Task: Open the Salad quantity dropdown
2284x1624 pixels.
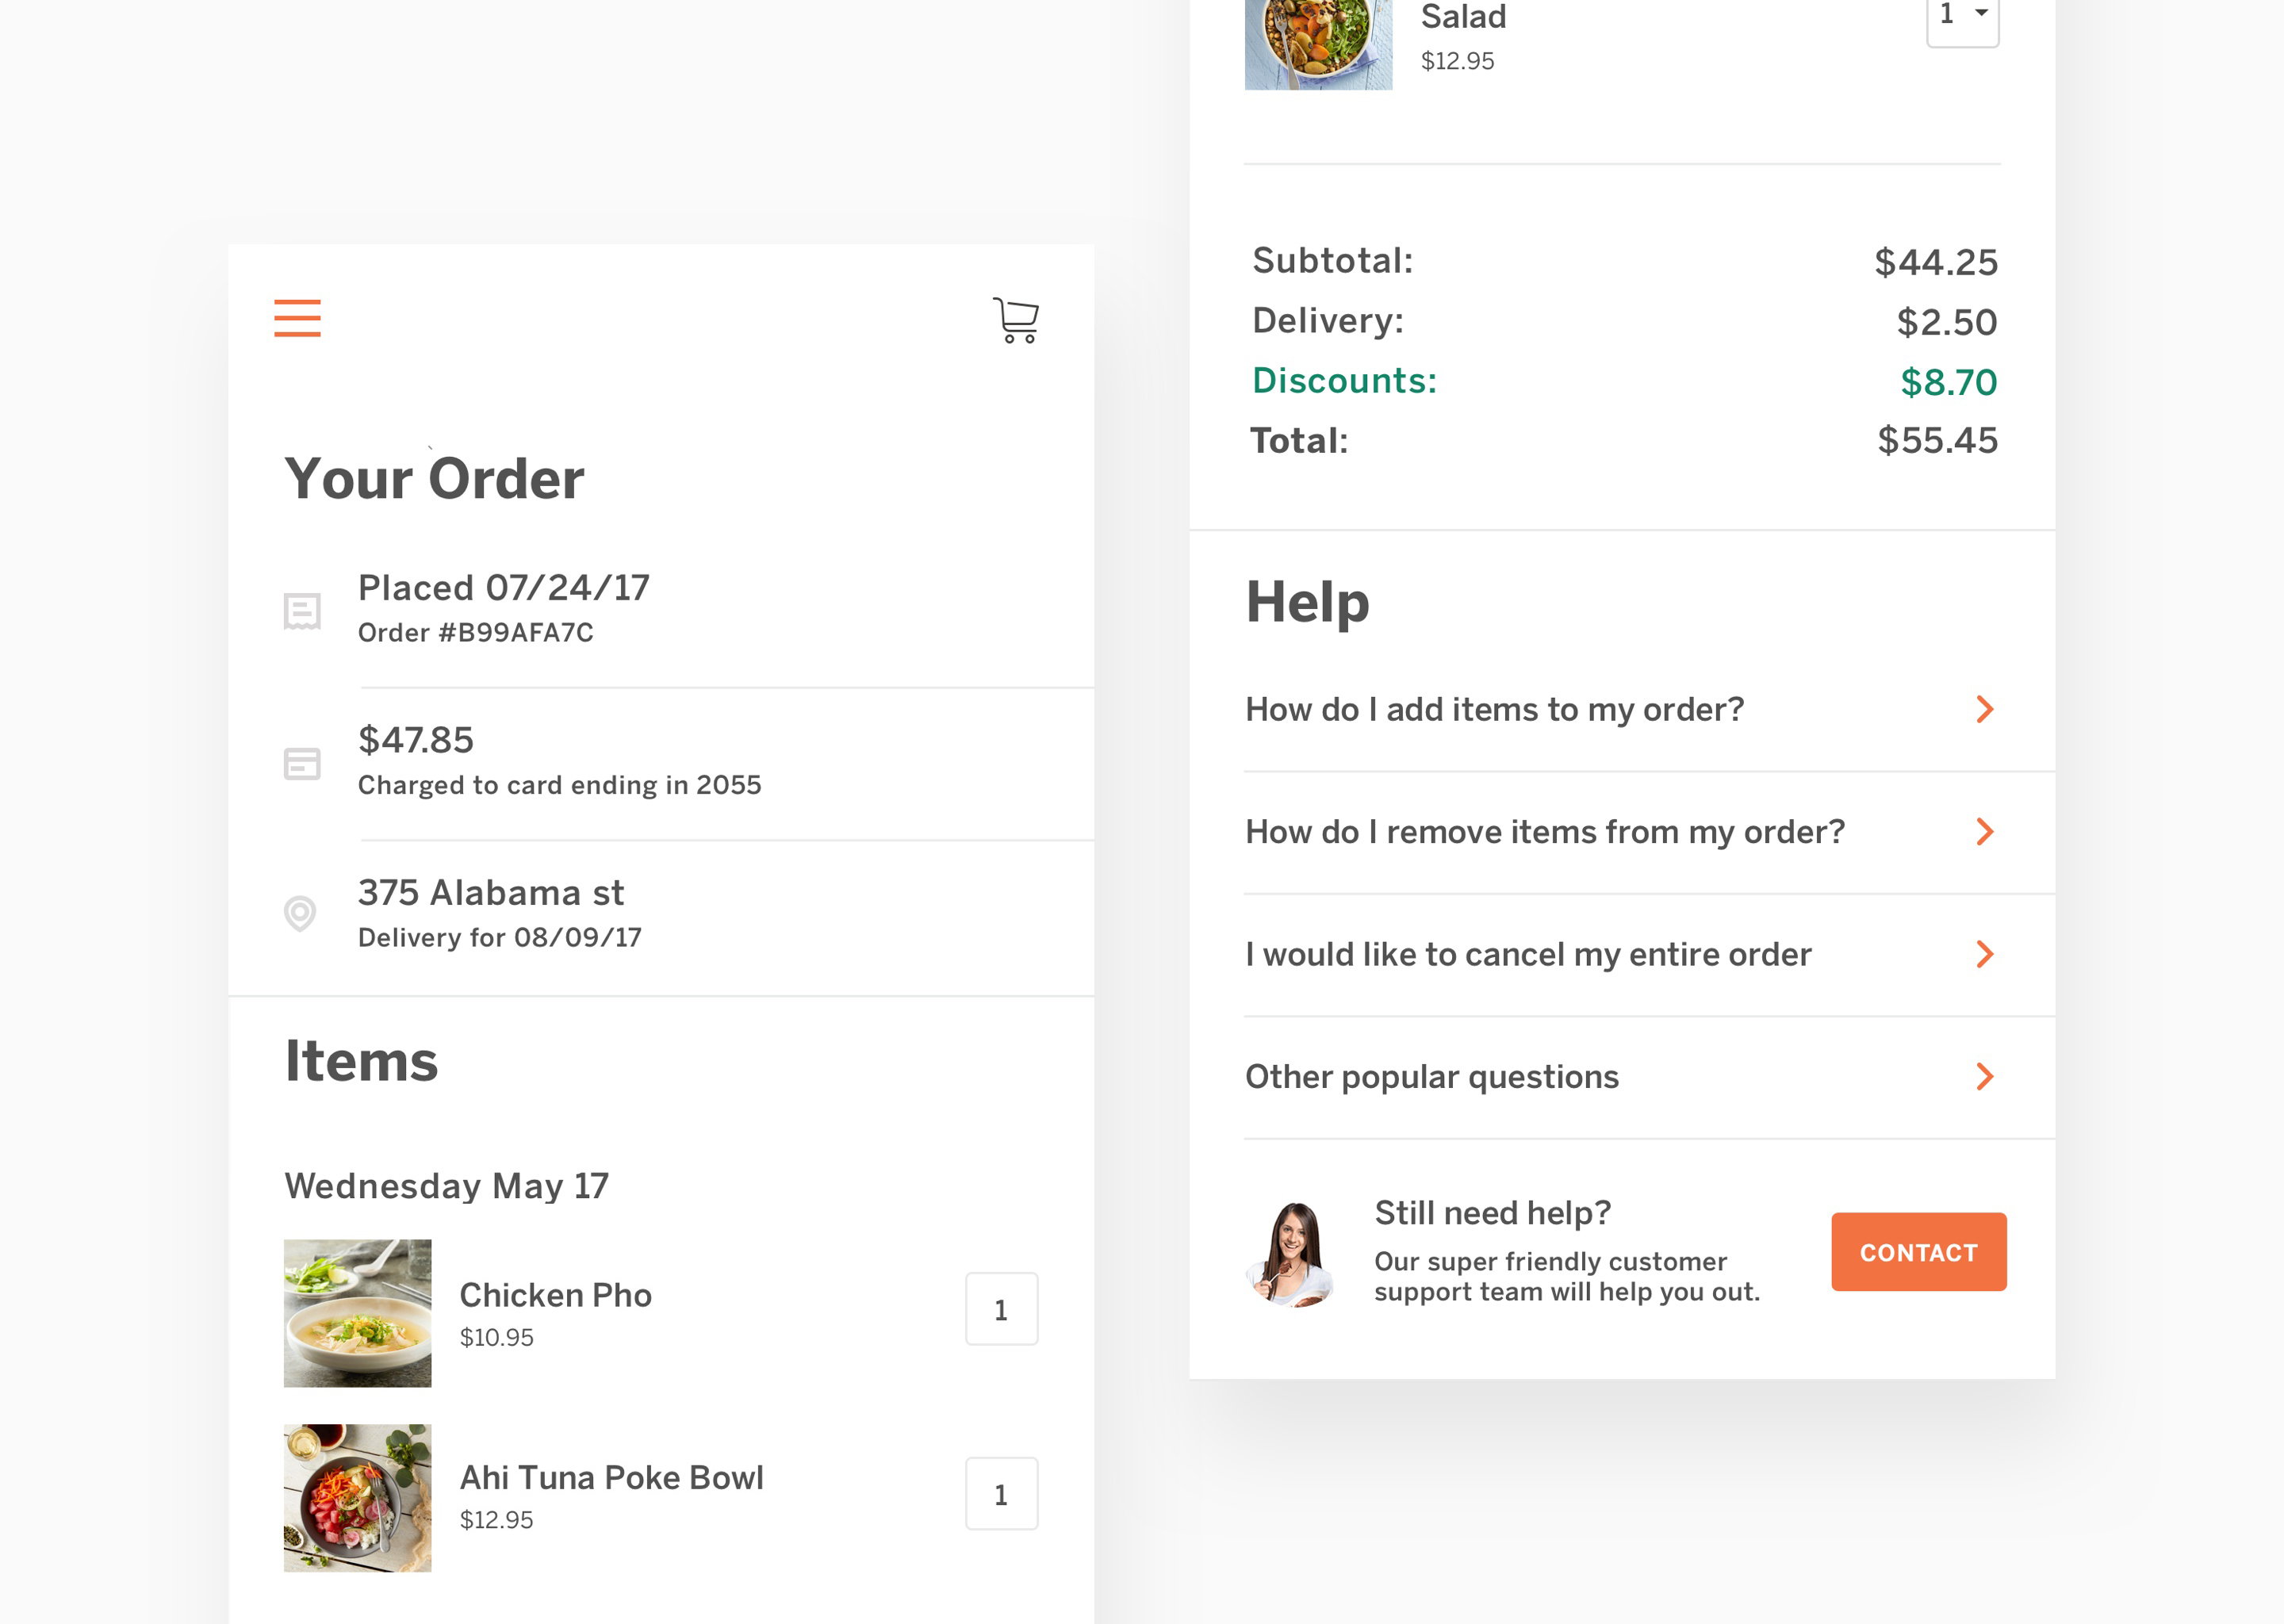Action: 1963,18
